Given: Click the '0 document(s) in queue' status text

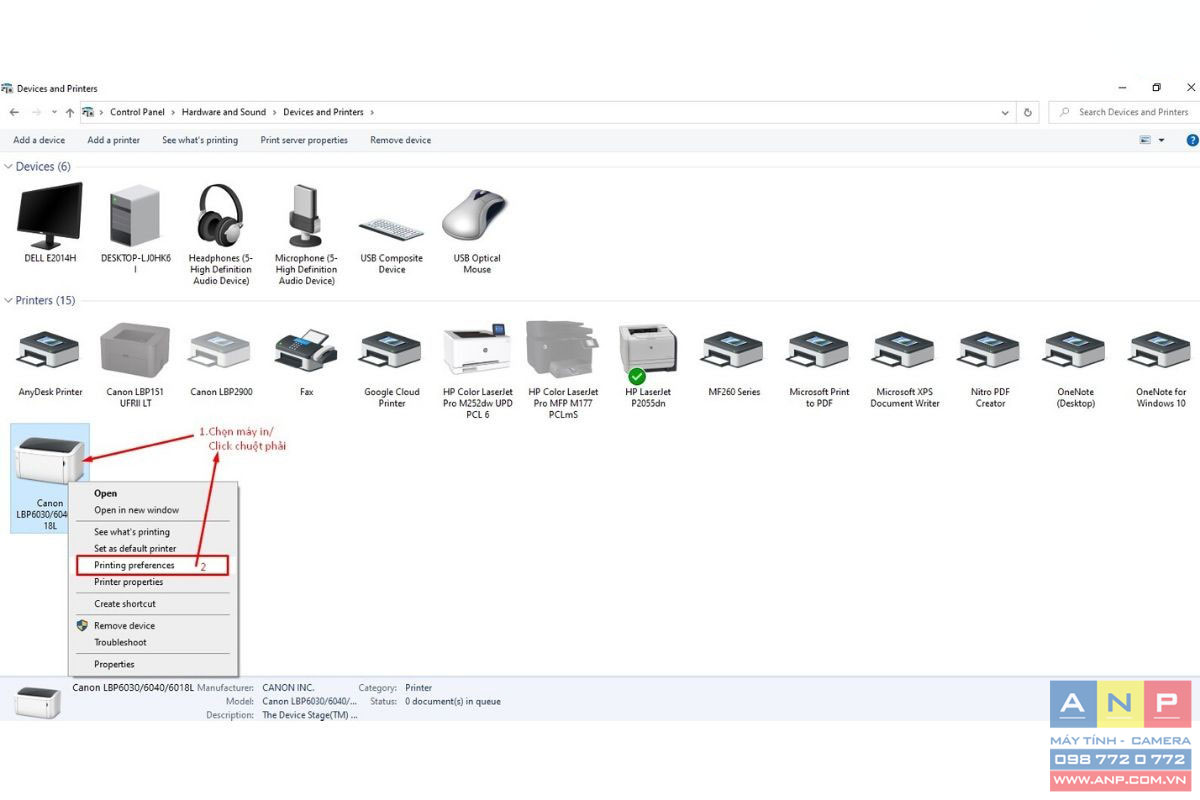Looking at the screenshot, I should (x=453, y=701).
